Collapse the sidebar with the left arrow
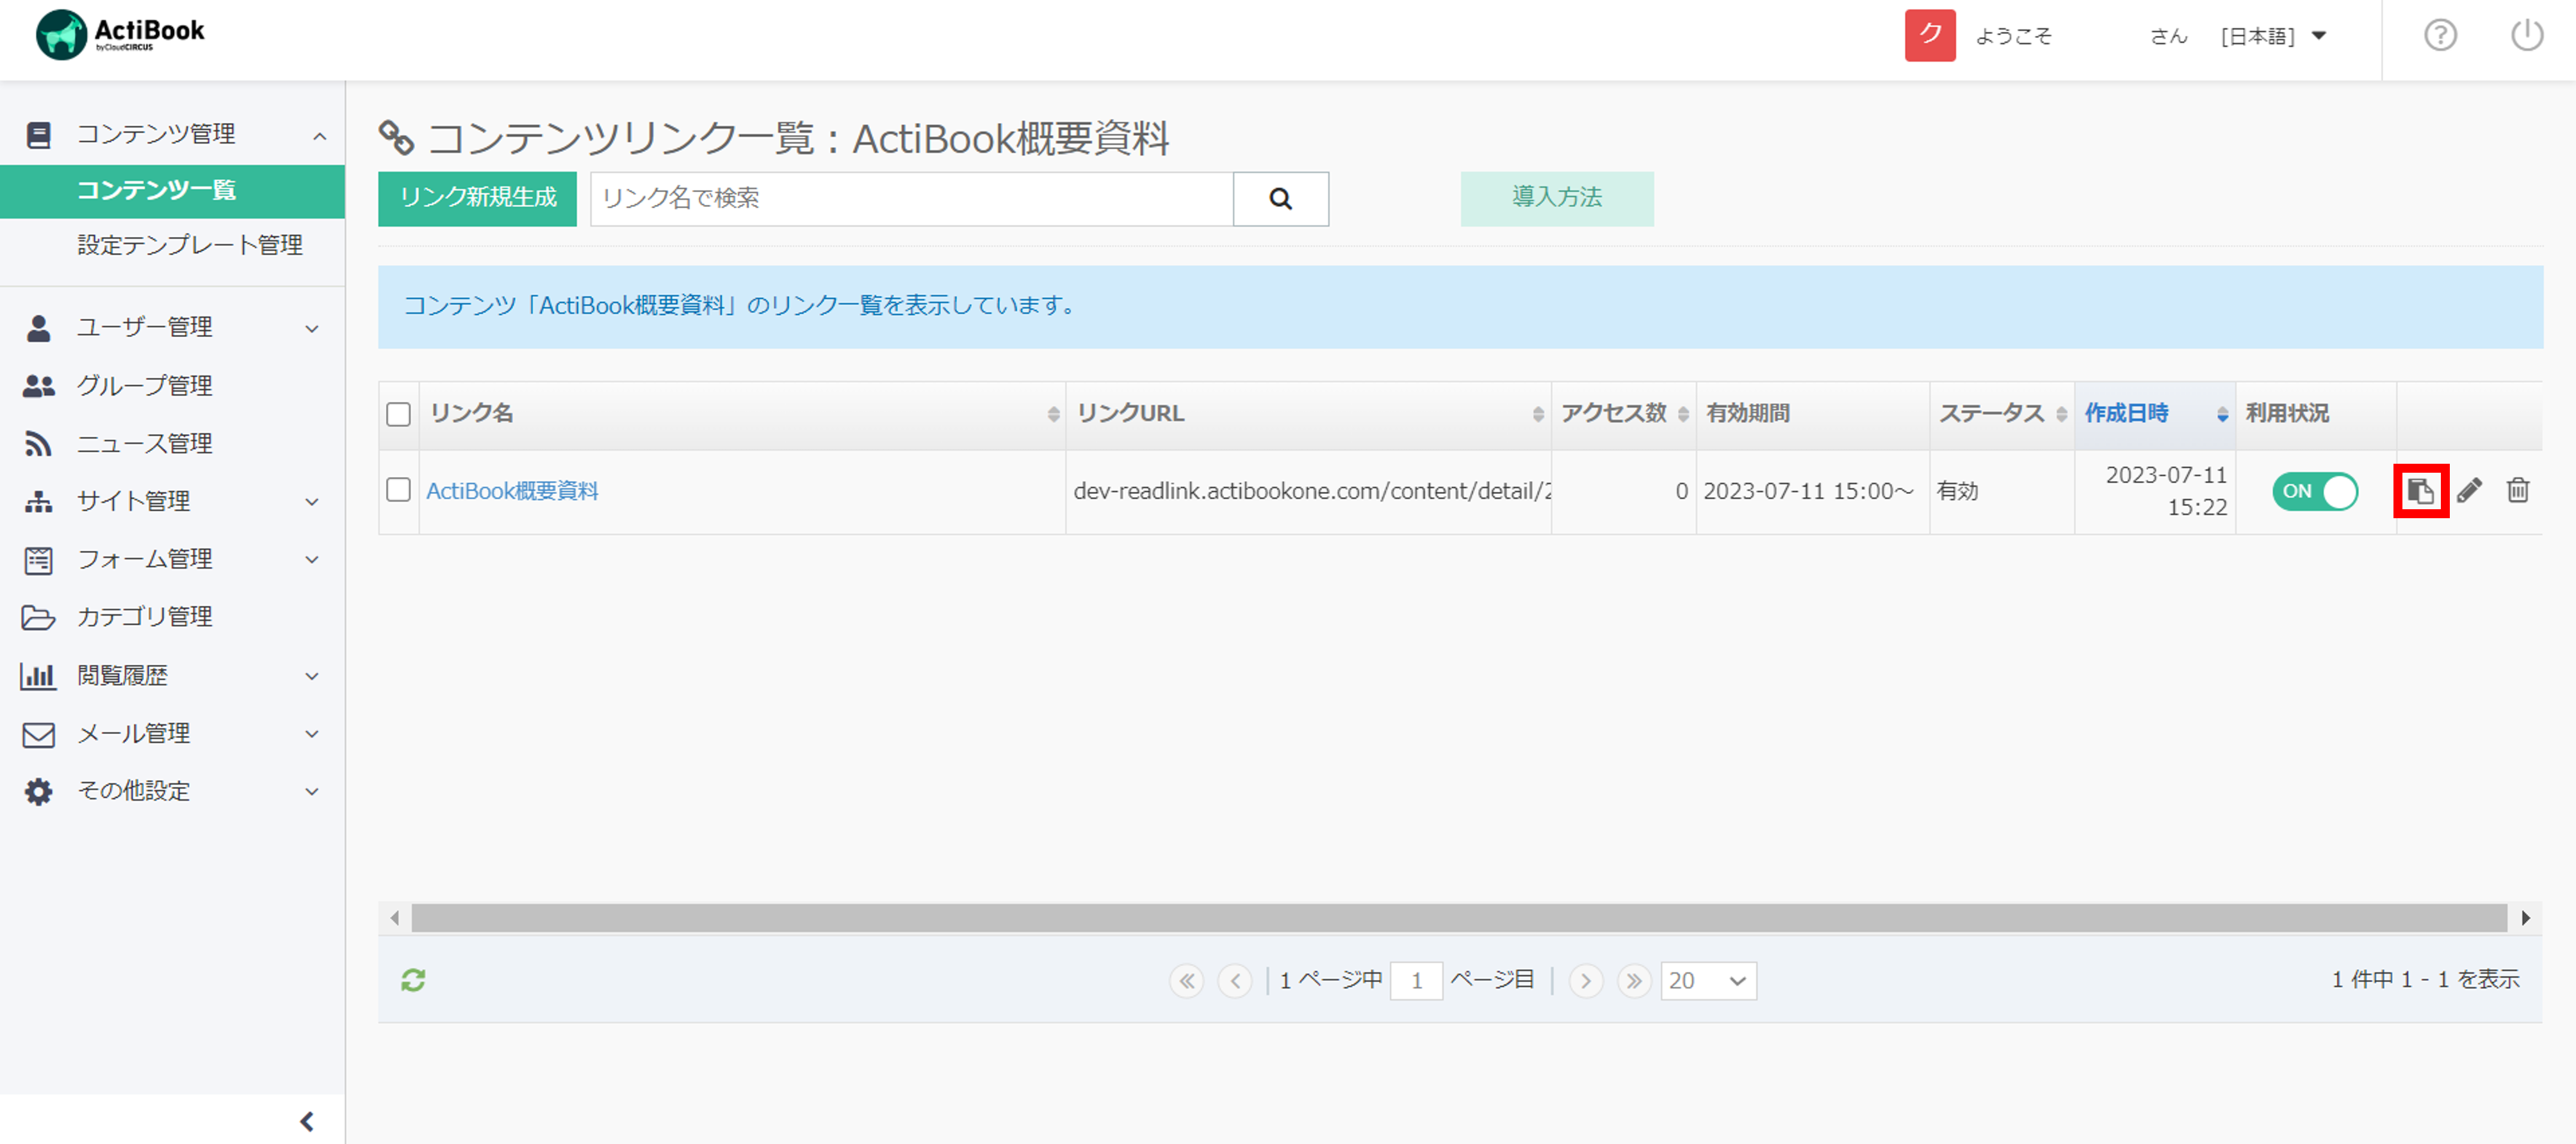Viewport: 2576px width, 1144px height. [x=307, y=1121]
